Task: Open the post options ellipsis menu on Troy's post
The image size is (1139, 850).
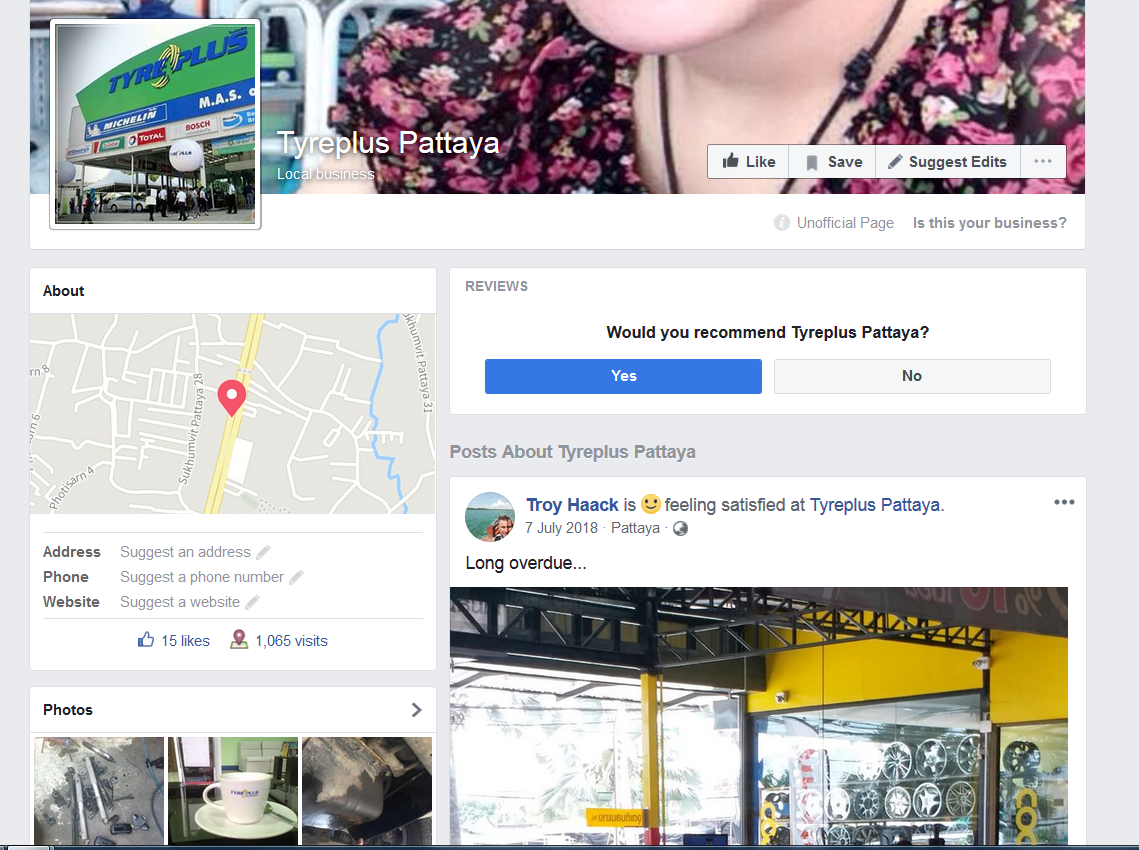Action: [1064, 502]
